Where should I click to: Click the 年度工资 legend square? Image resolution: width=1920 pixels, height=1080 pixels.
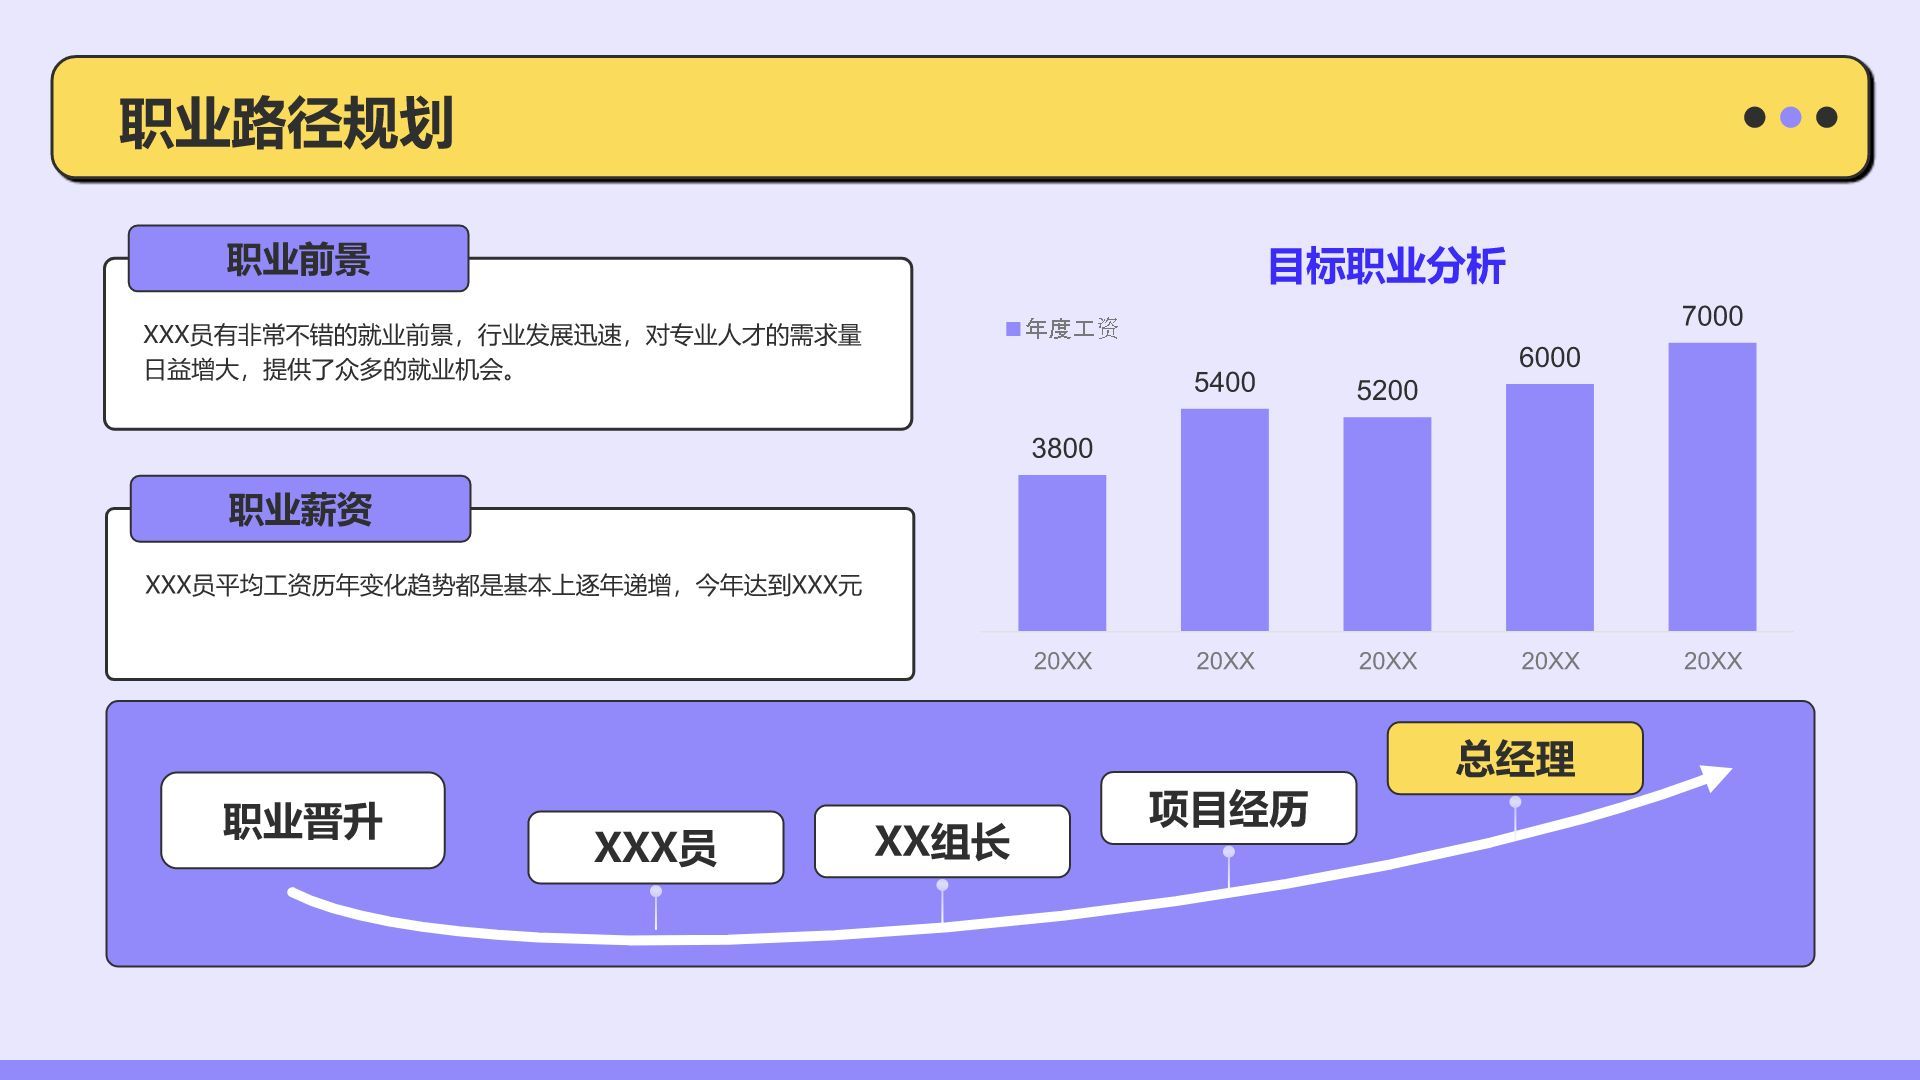[1012, 329]
